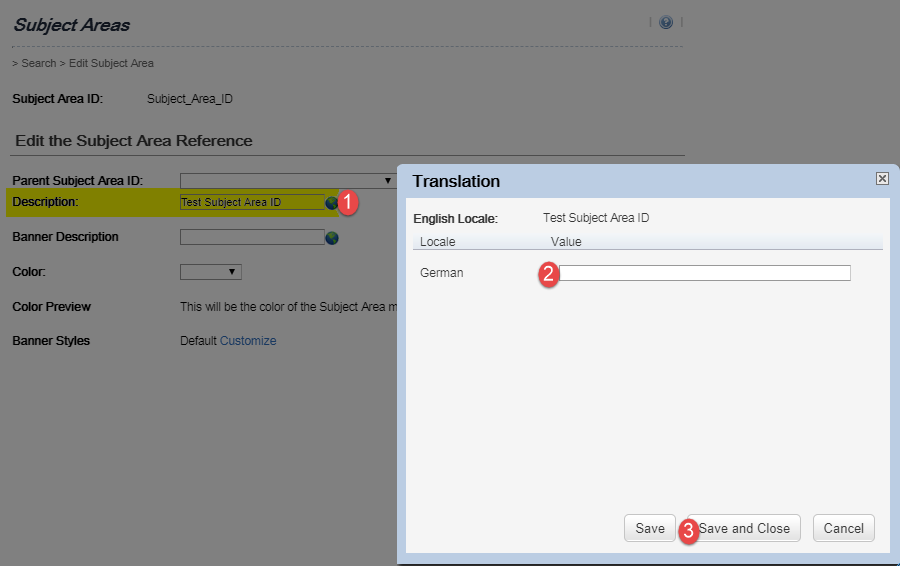Screen dimensions: 900x566
Task: Go to Search in the breadcrumb
Action: point(38,63)
